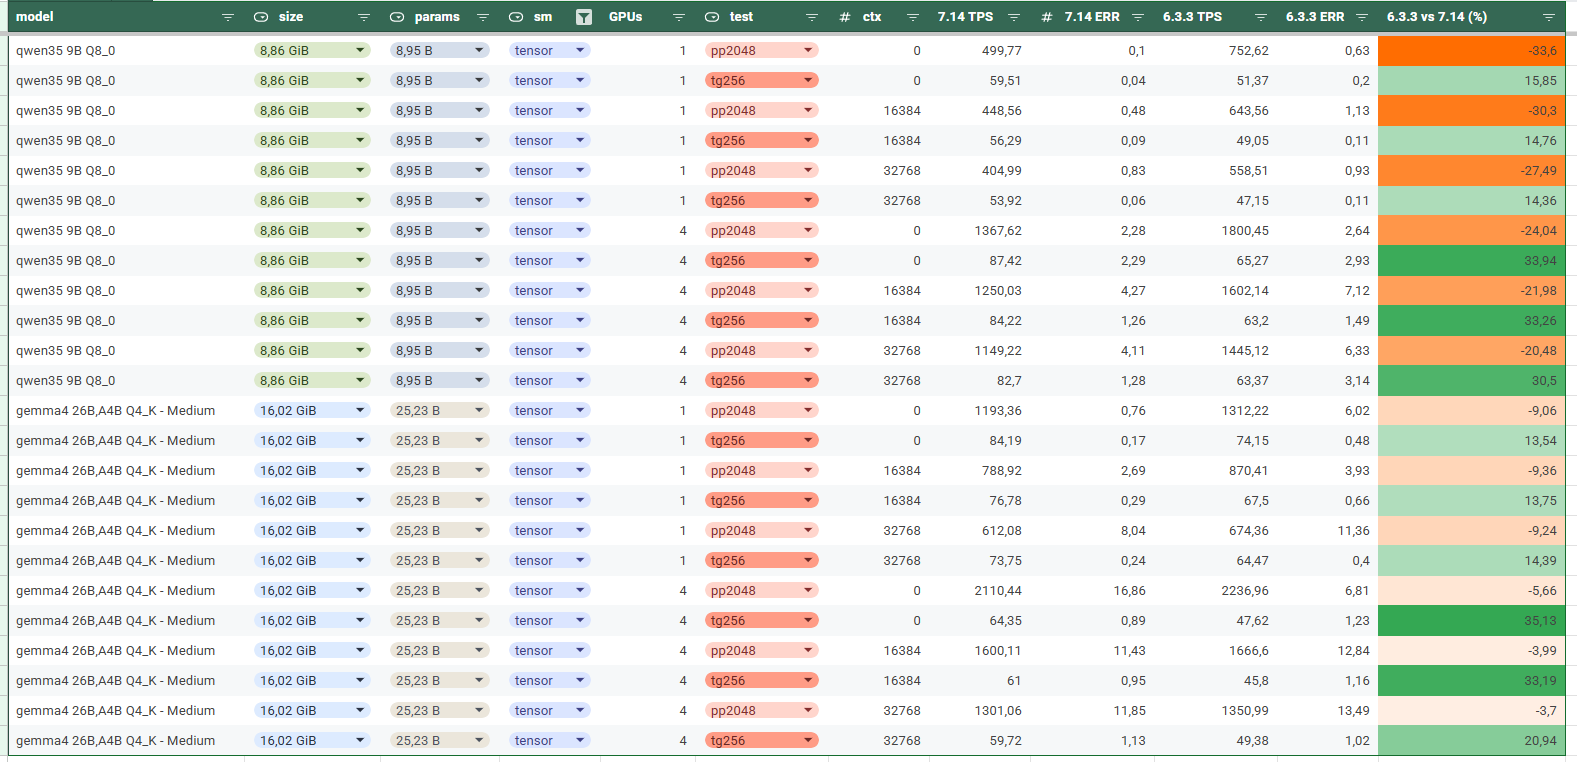Select the 6.3.3 ERR cell showing 7,12
Screen dimensions: 1577x762
pyautogui.click(x=1327, y=290)
